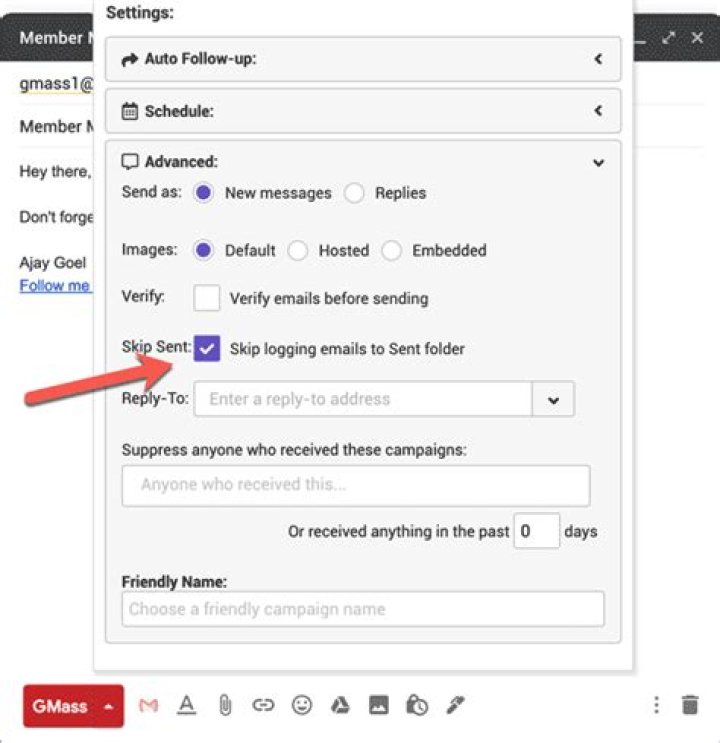
Task: Open the emoji picker
Action: (301, 705)
